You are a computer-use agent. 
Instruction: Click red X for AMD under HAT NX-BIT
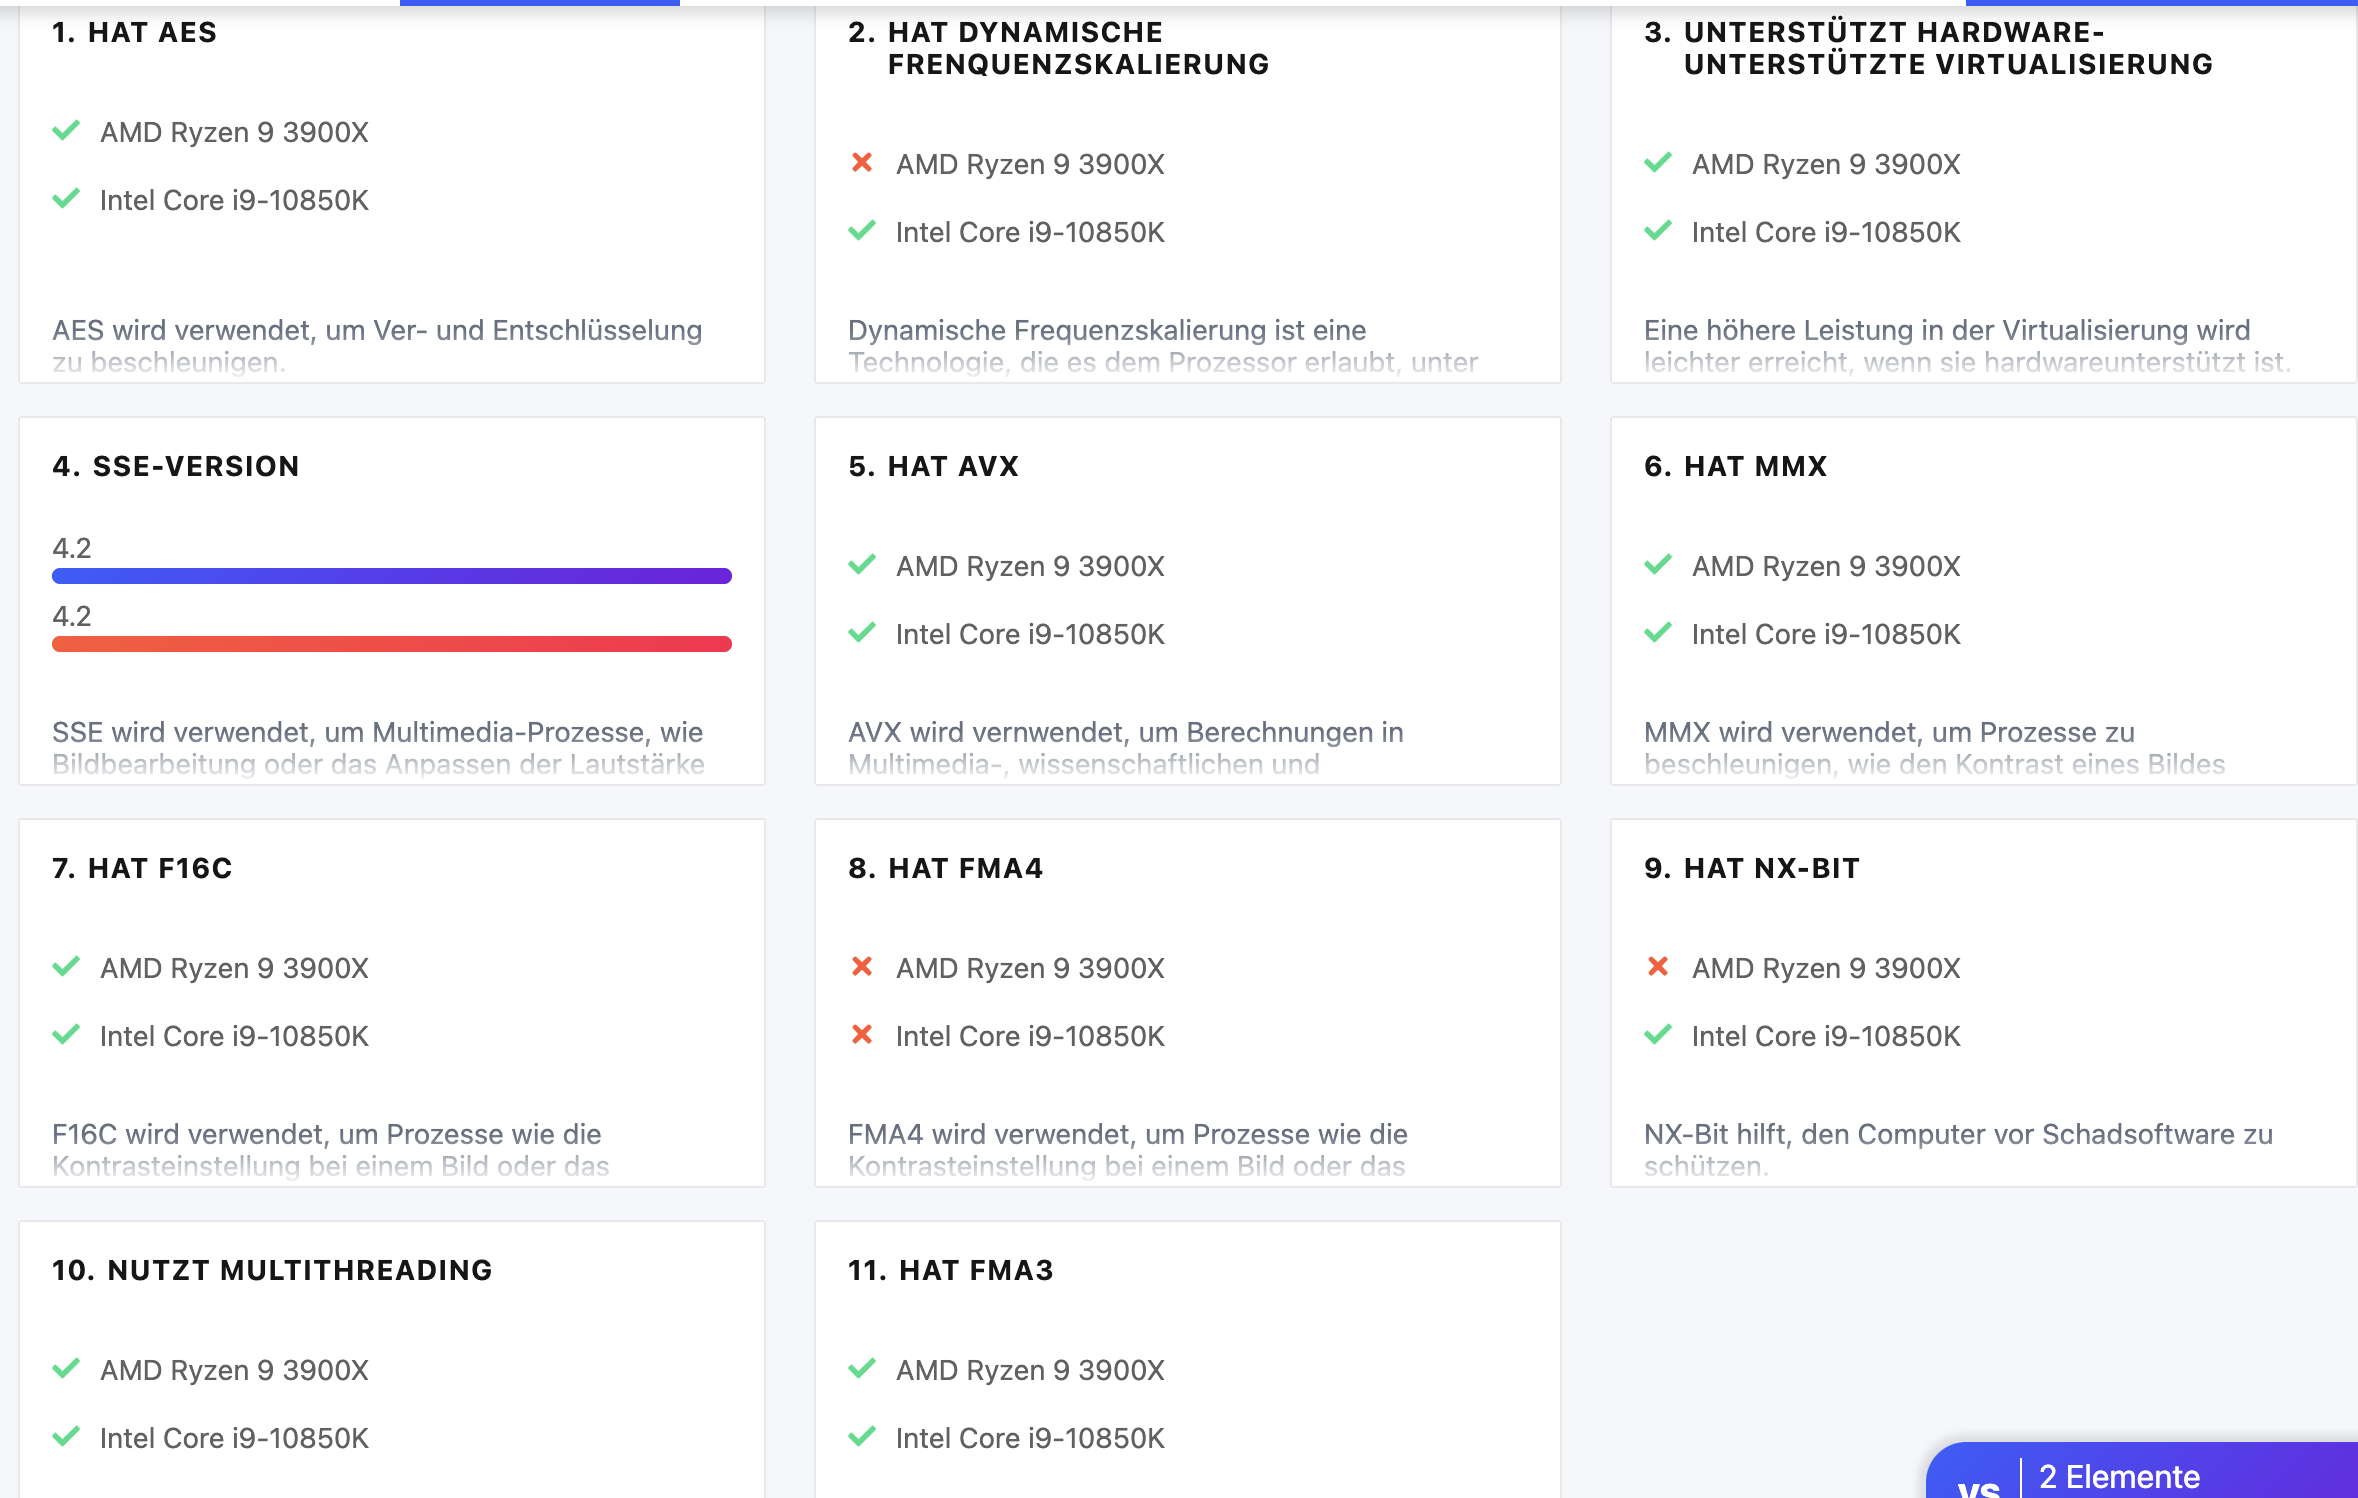pos(1658,967)
